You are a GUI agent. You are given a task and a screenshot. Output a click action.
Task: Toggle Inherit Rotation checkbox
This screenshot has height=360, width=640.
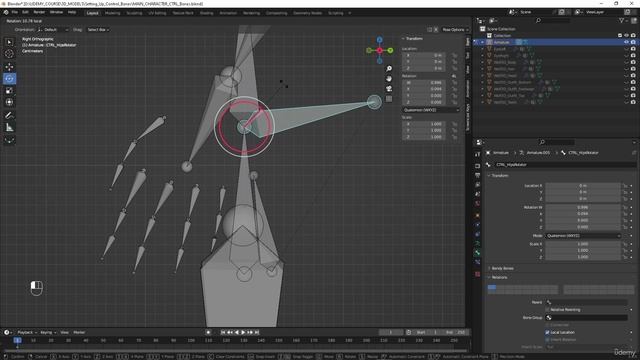point(548,340)
